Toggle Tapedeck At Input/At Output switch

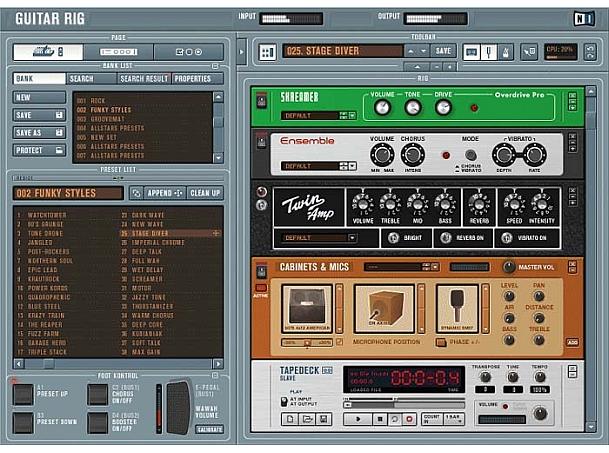[x=284, y=401]
